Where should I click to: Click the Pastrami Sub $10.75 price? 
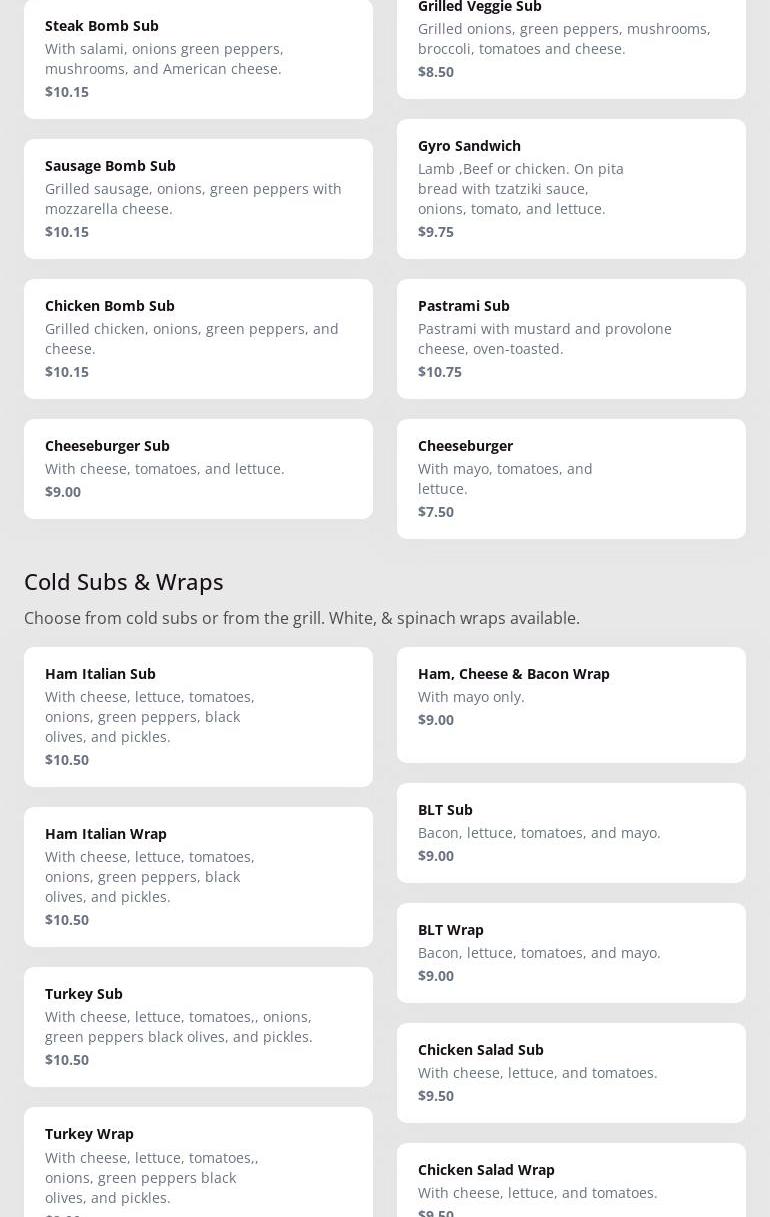[440, 372]
